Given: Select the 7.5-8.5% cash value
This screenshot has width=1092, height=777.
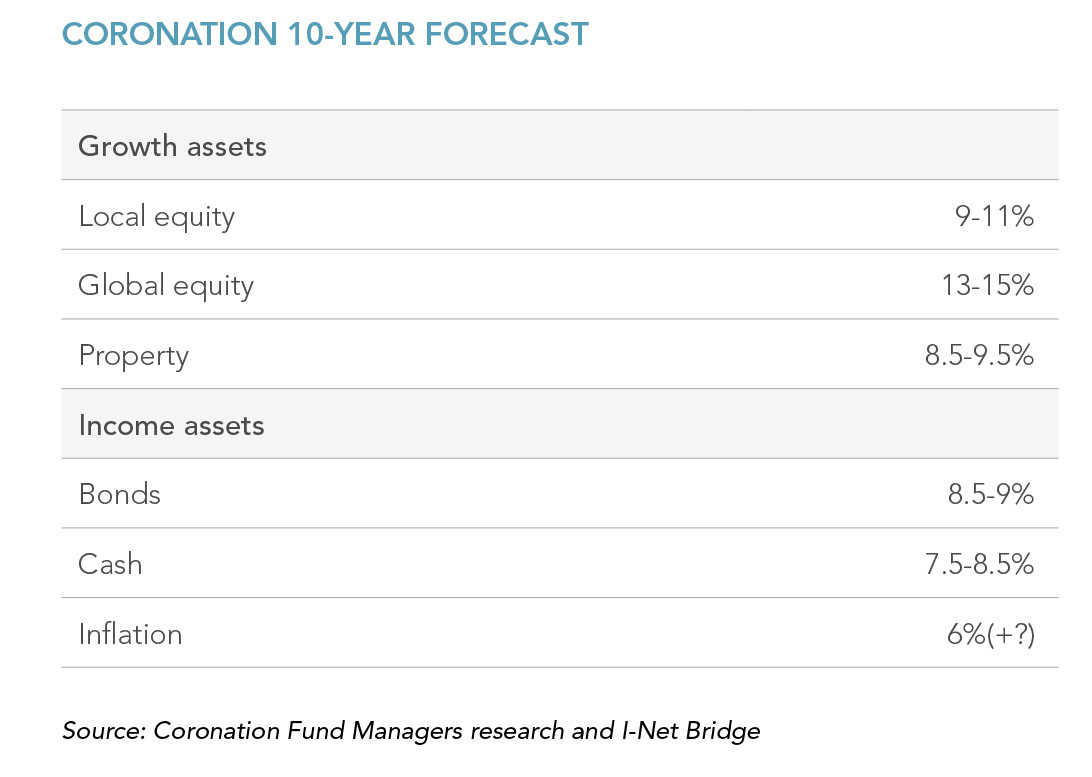Looking at the screenshot, I should coord(979,564).
